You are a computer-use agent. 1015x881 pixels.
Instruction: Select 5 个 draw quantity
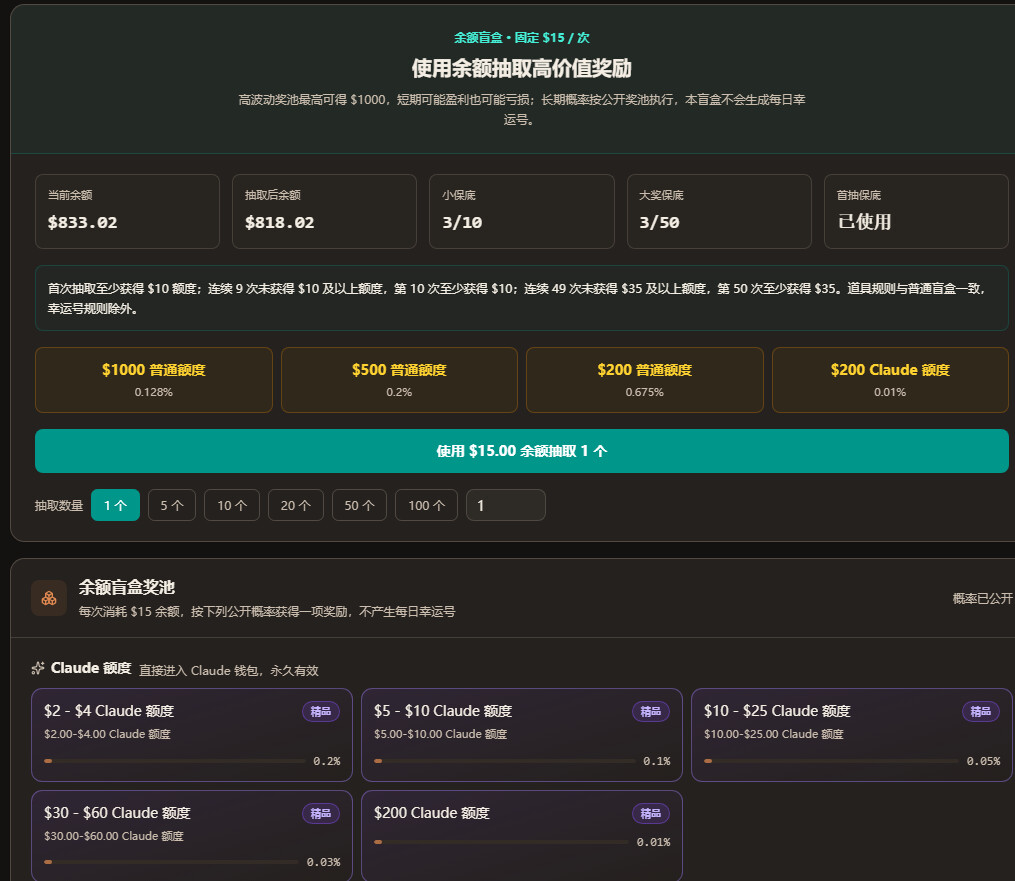(x=172, y=506)
